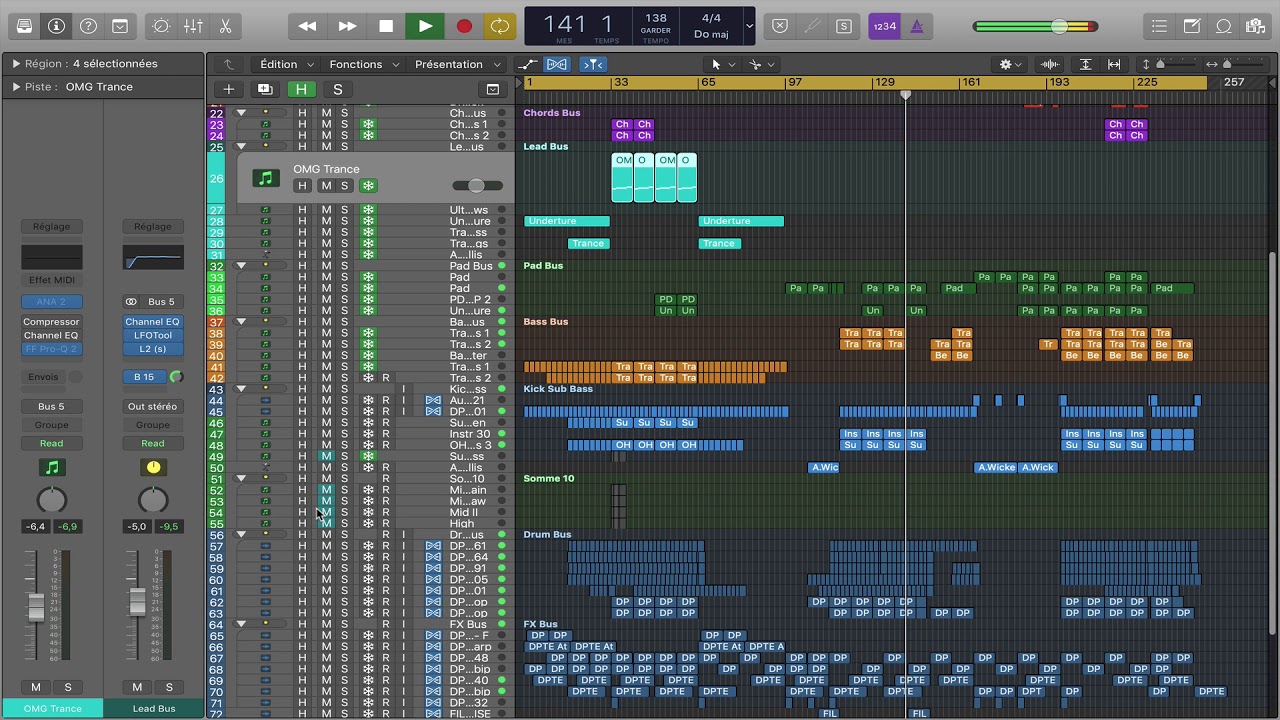
Task: Open the Note Pad
Action: (1192, 26)
